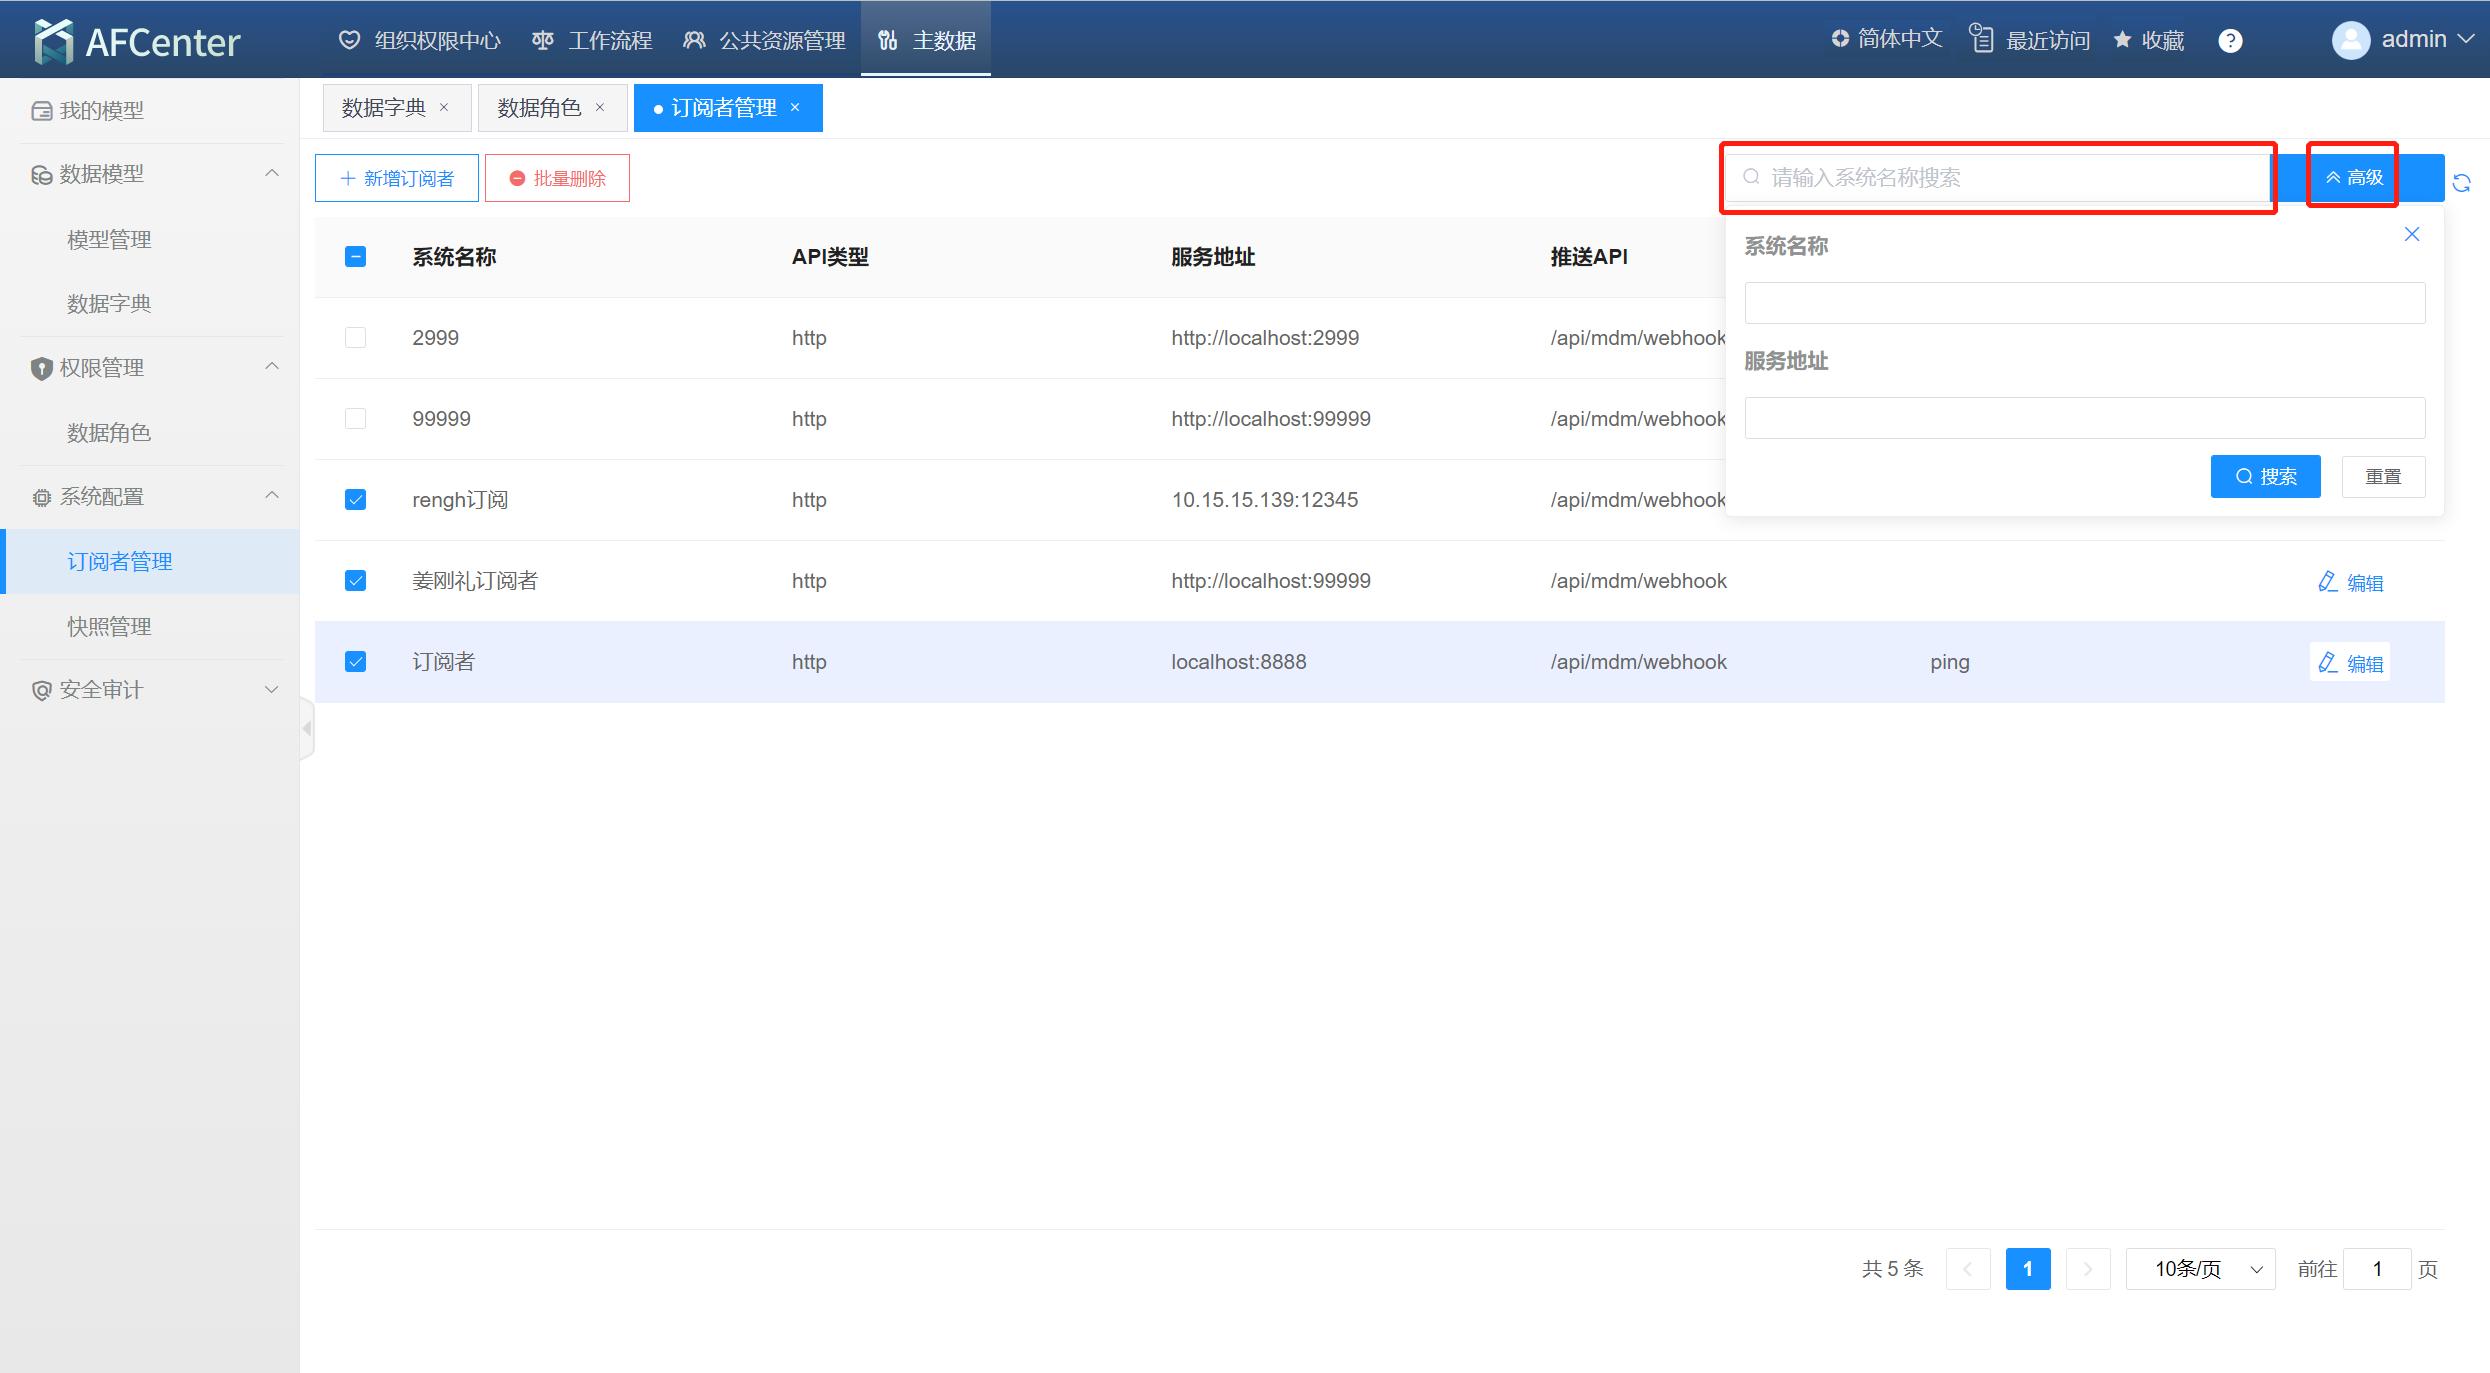Click the admin user avatar
2490x1373 pixels.
[x=2350, y=40]
